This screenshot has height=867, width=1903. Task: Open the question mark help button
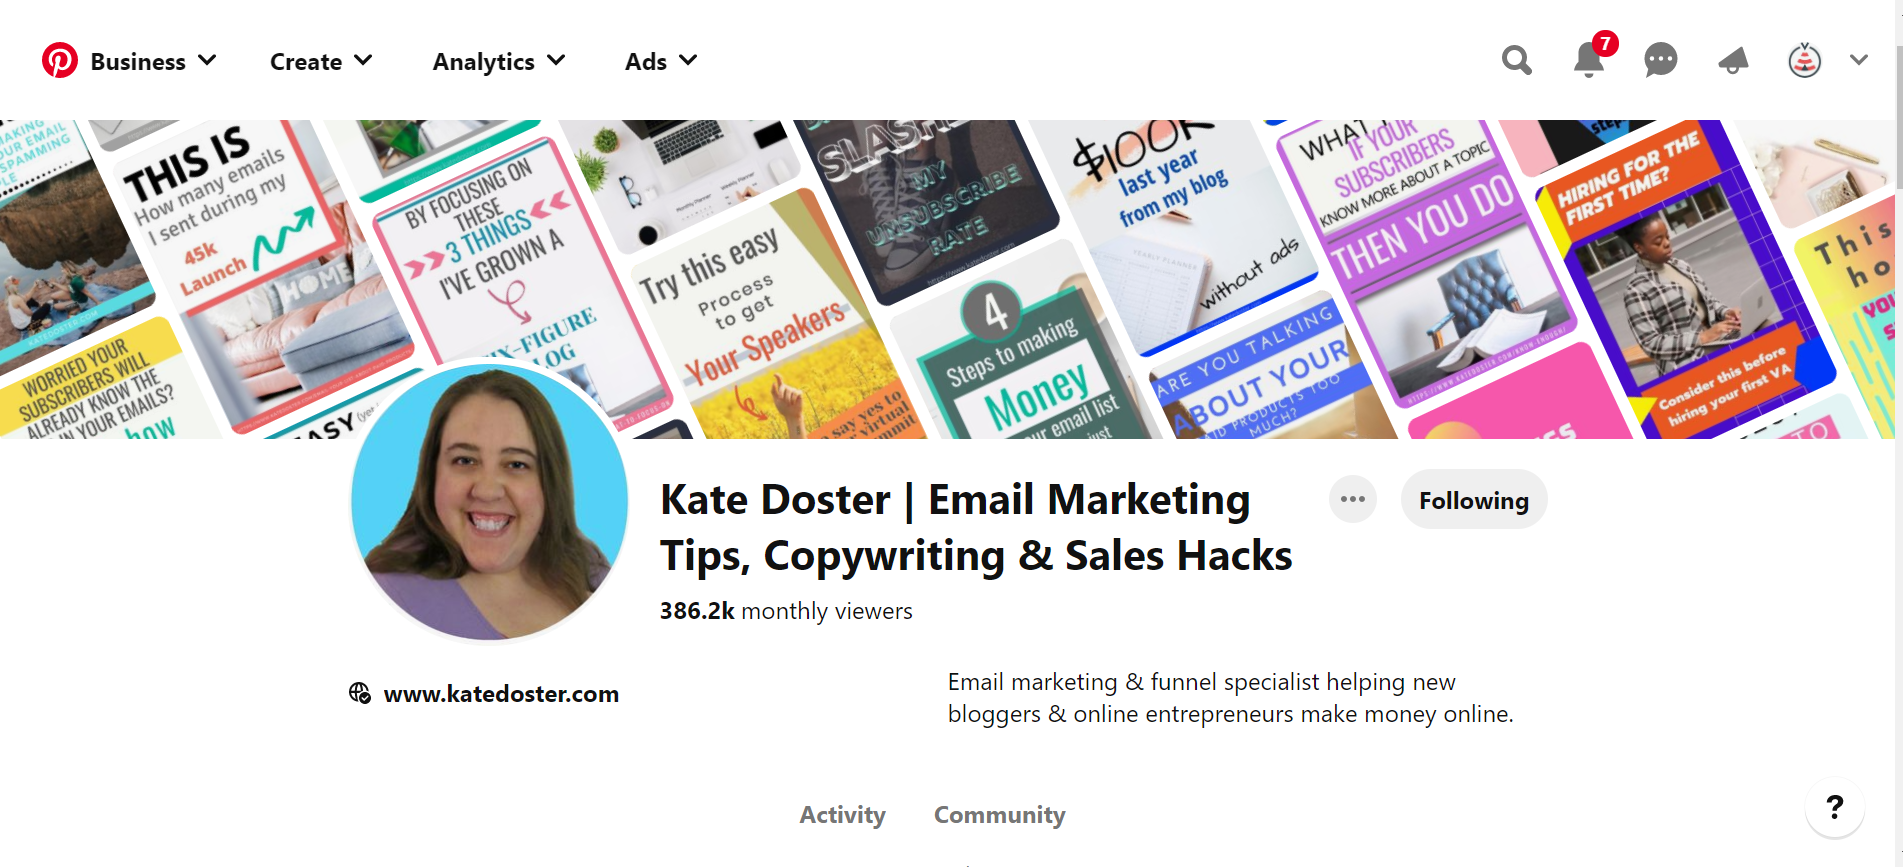click(x=1835, y=807)
